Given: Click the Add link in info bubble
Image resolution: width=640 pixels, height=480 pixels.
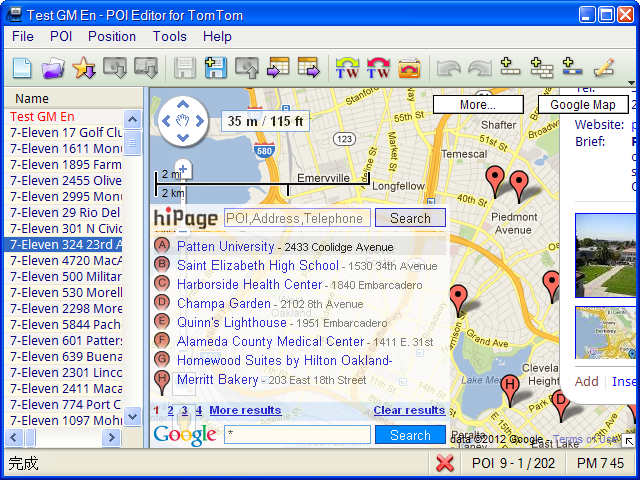Looking at the screenshot, I should pos(587,382).
